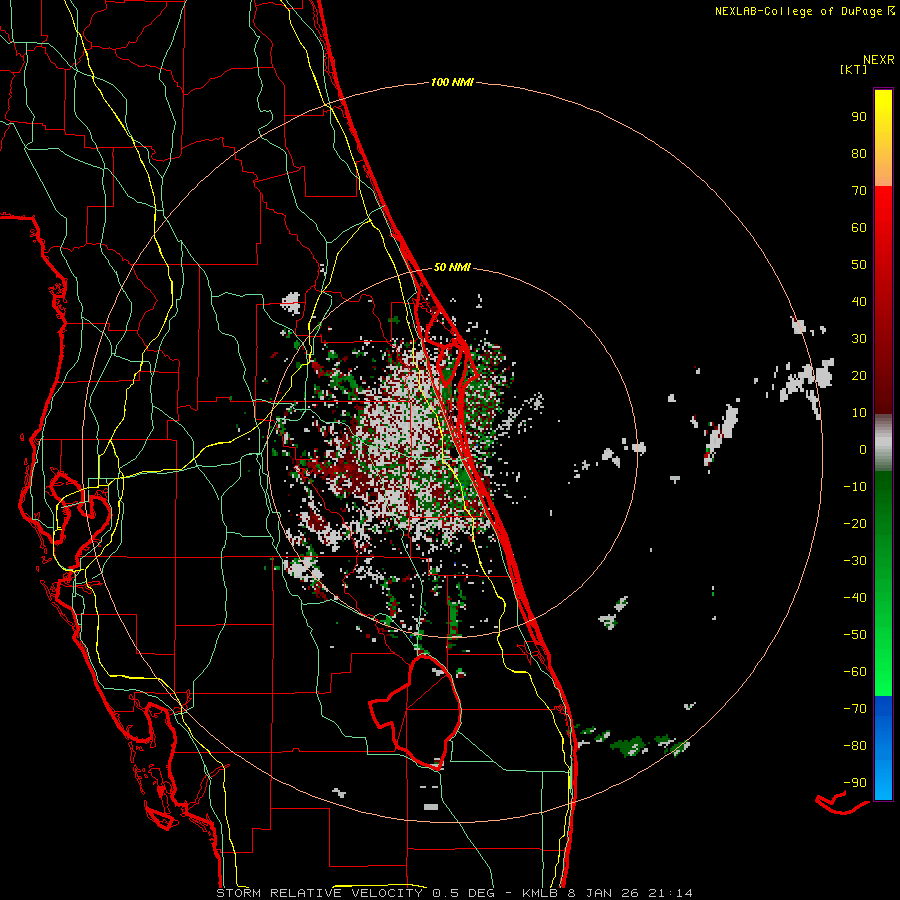Select the 100 NMI range ring label
The width and height of the screenshot is (900, 900).
[x=452, y=82]
